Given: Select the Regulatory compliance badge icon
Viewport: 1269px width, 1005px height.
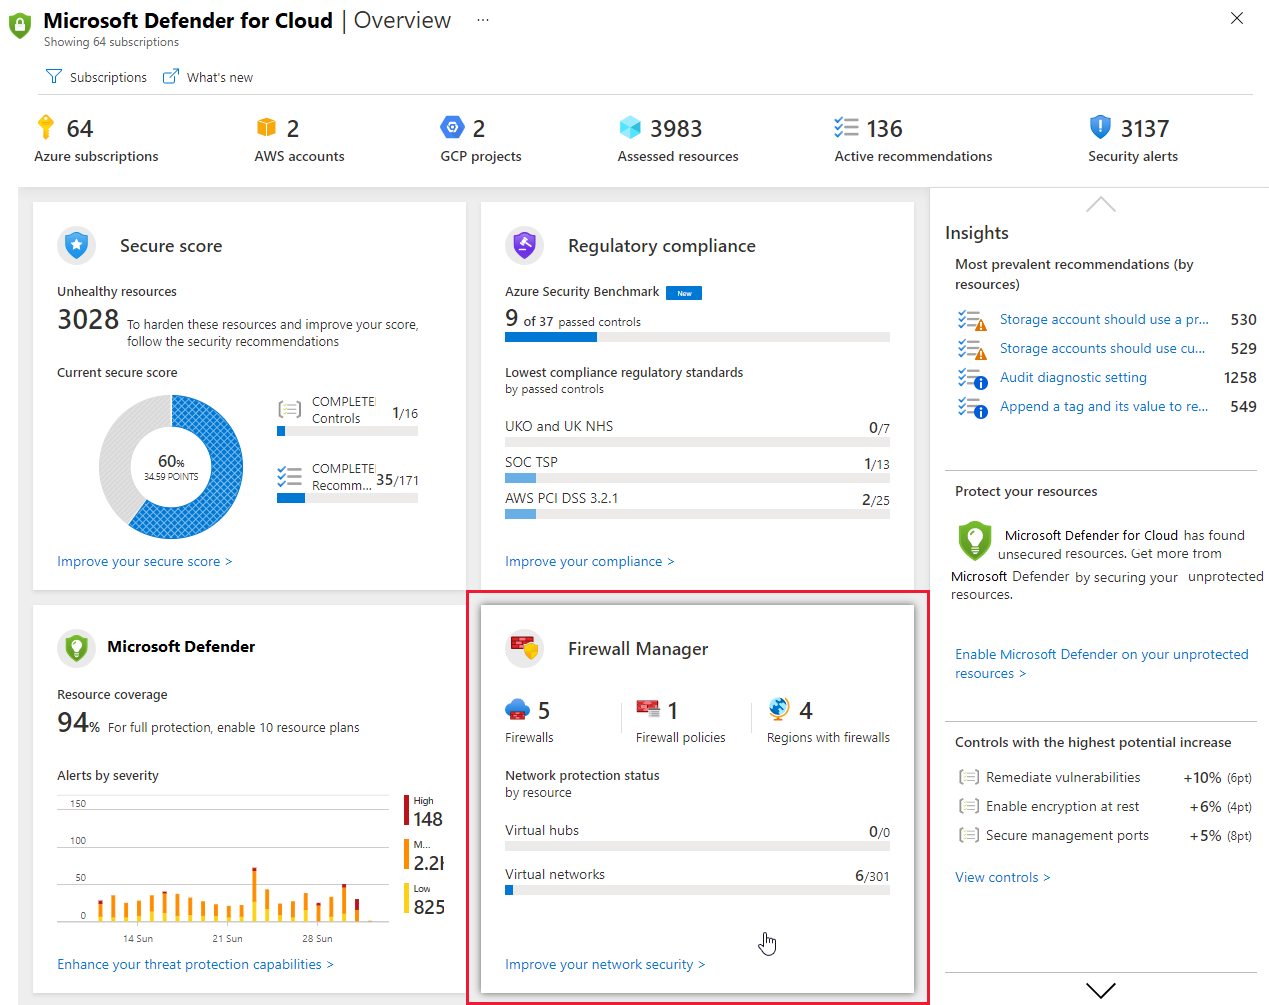Looking at the screenshot, I should click(x=525, y=245).
